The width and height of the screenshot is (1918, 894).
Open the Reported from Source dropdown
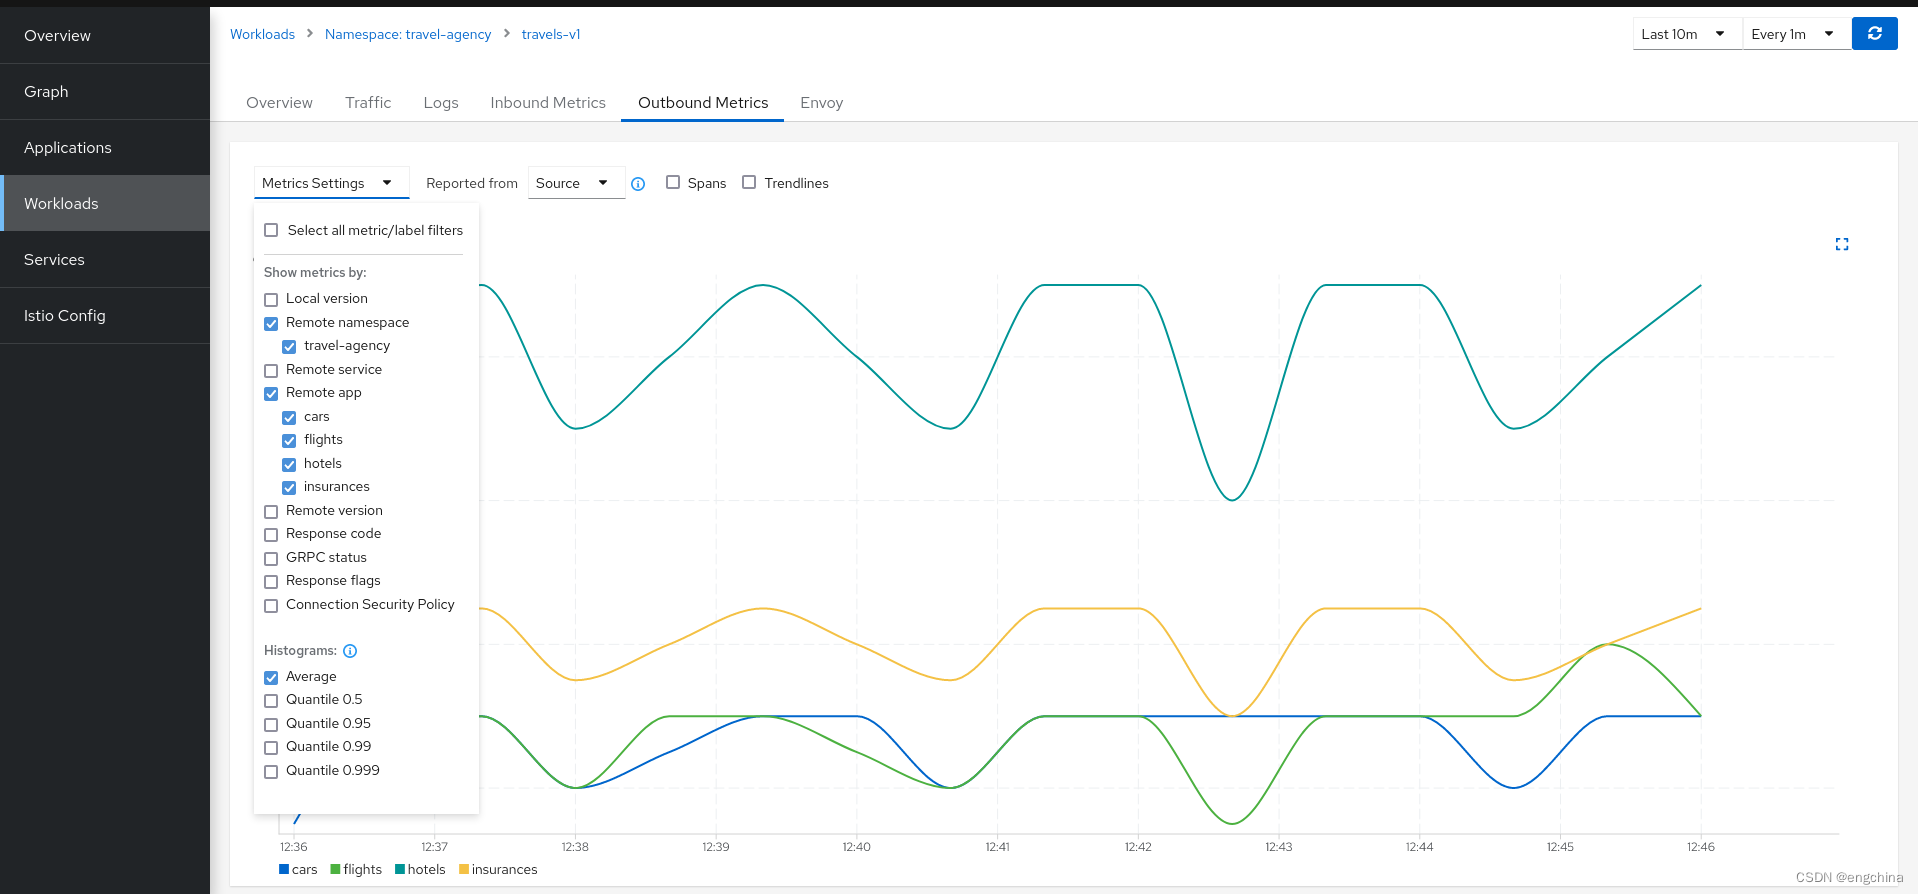click(576, 183)
